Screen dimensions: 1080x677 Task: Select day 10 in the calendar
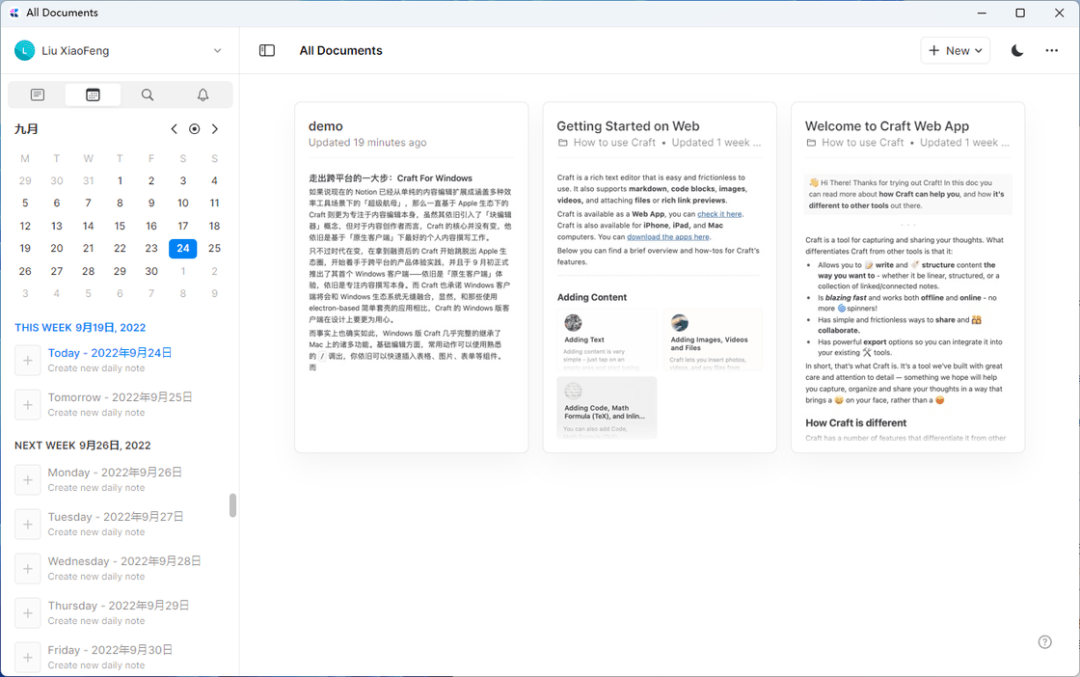tap(183, 203)
